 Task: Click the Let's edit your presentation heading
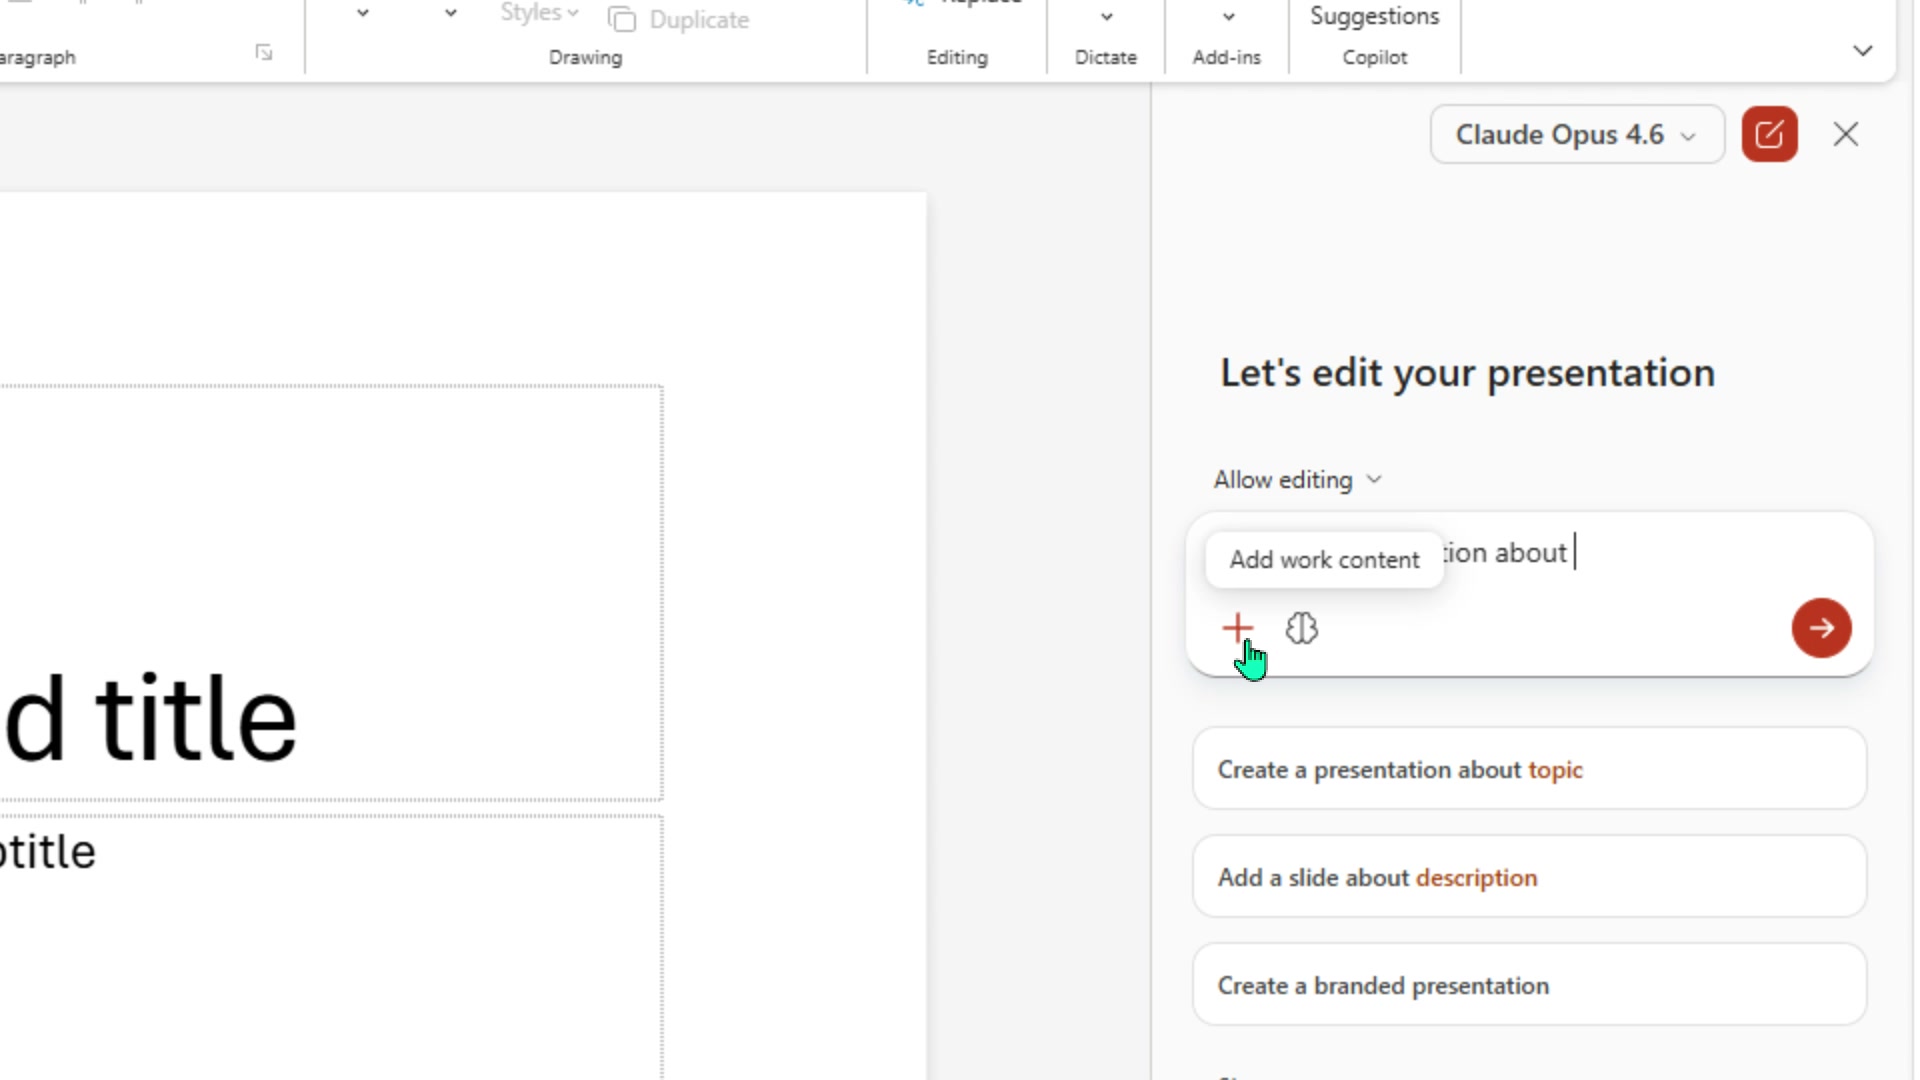click(x=1467, y=373)
